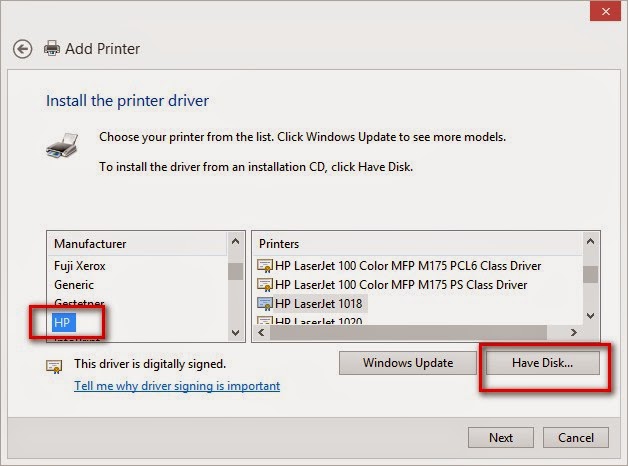628x466 pixels.
Task: Click the Printers vertical scrollbar thumb
Action: [x=590, y=275]
